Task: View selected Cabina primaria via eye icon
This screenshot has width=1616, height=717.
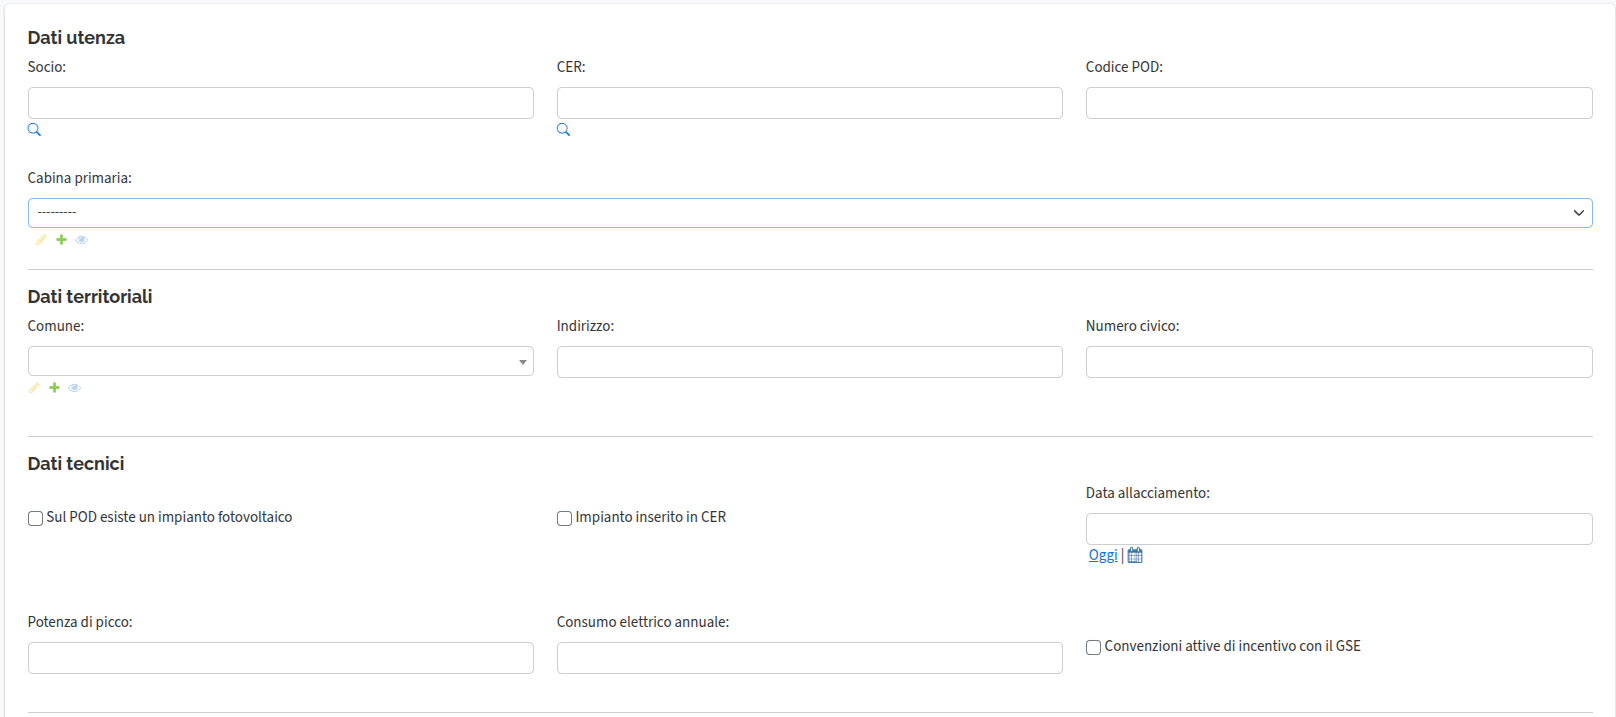Action: [82, 240]
